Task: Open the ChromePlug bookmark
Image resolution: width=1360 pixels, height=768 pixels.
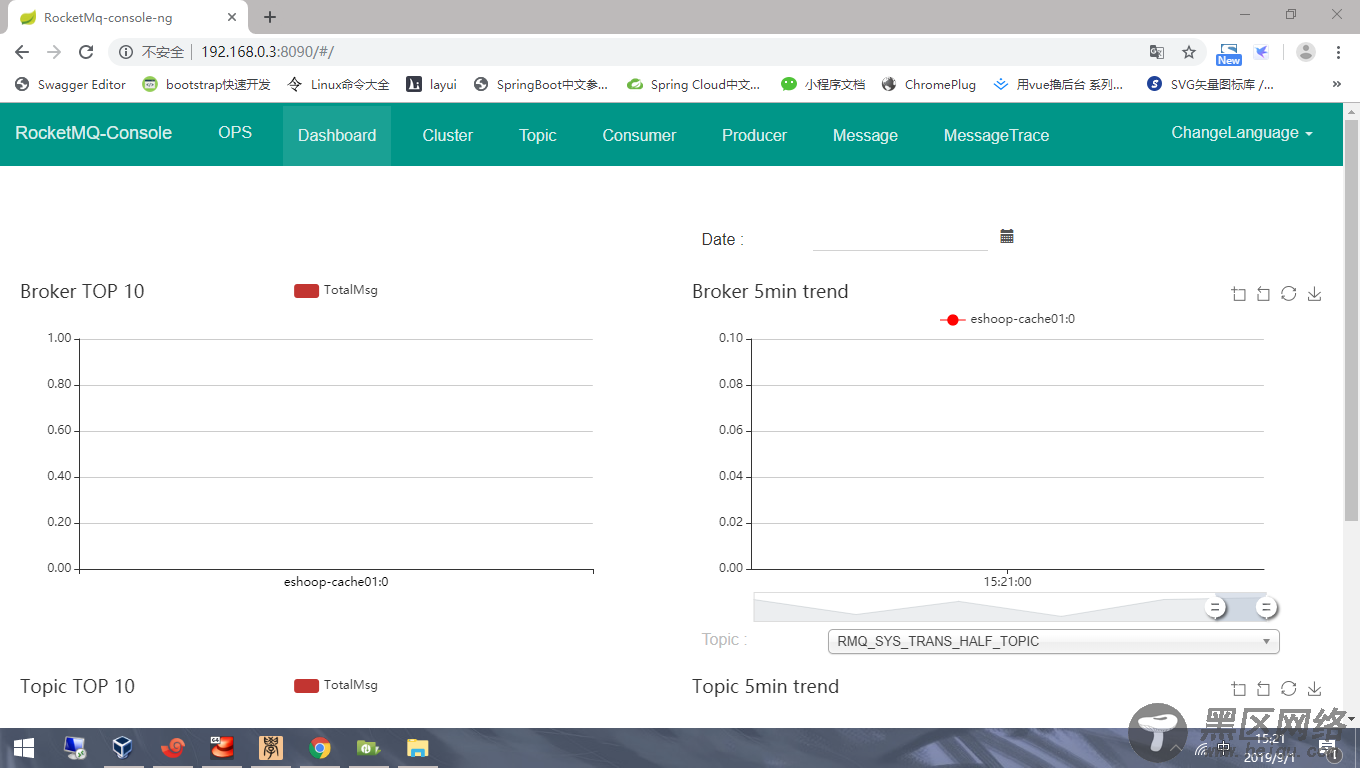Action: coord(929,85)
